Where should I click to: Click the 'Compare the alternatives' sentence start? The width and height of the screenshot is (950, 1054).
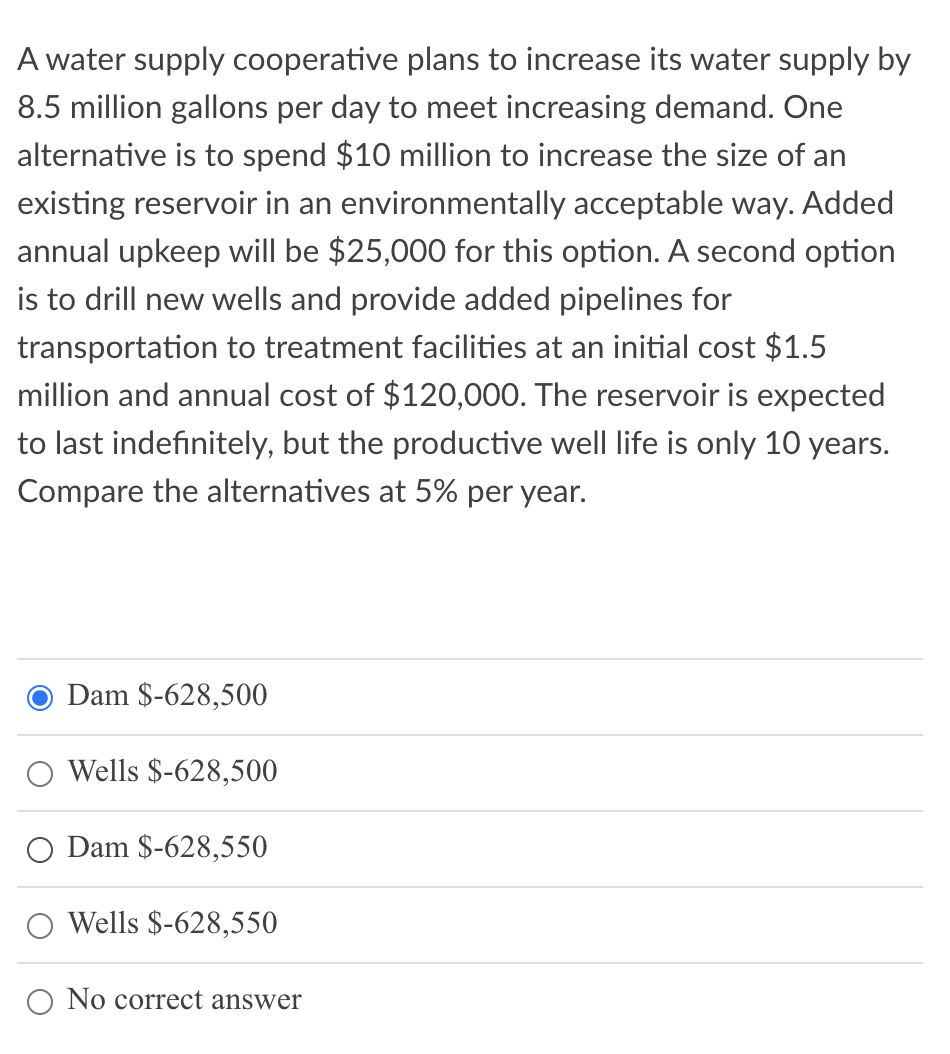click(194, 492)
